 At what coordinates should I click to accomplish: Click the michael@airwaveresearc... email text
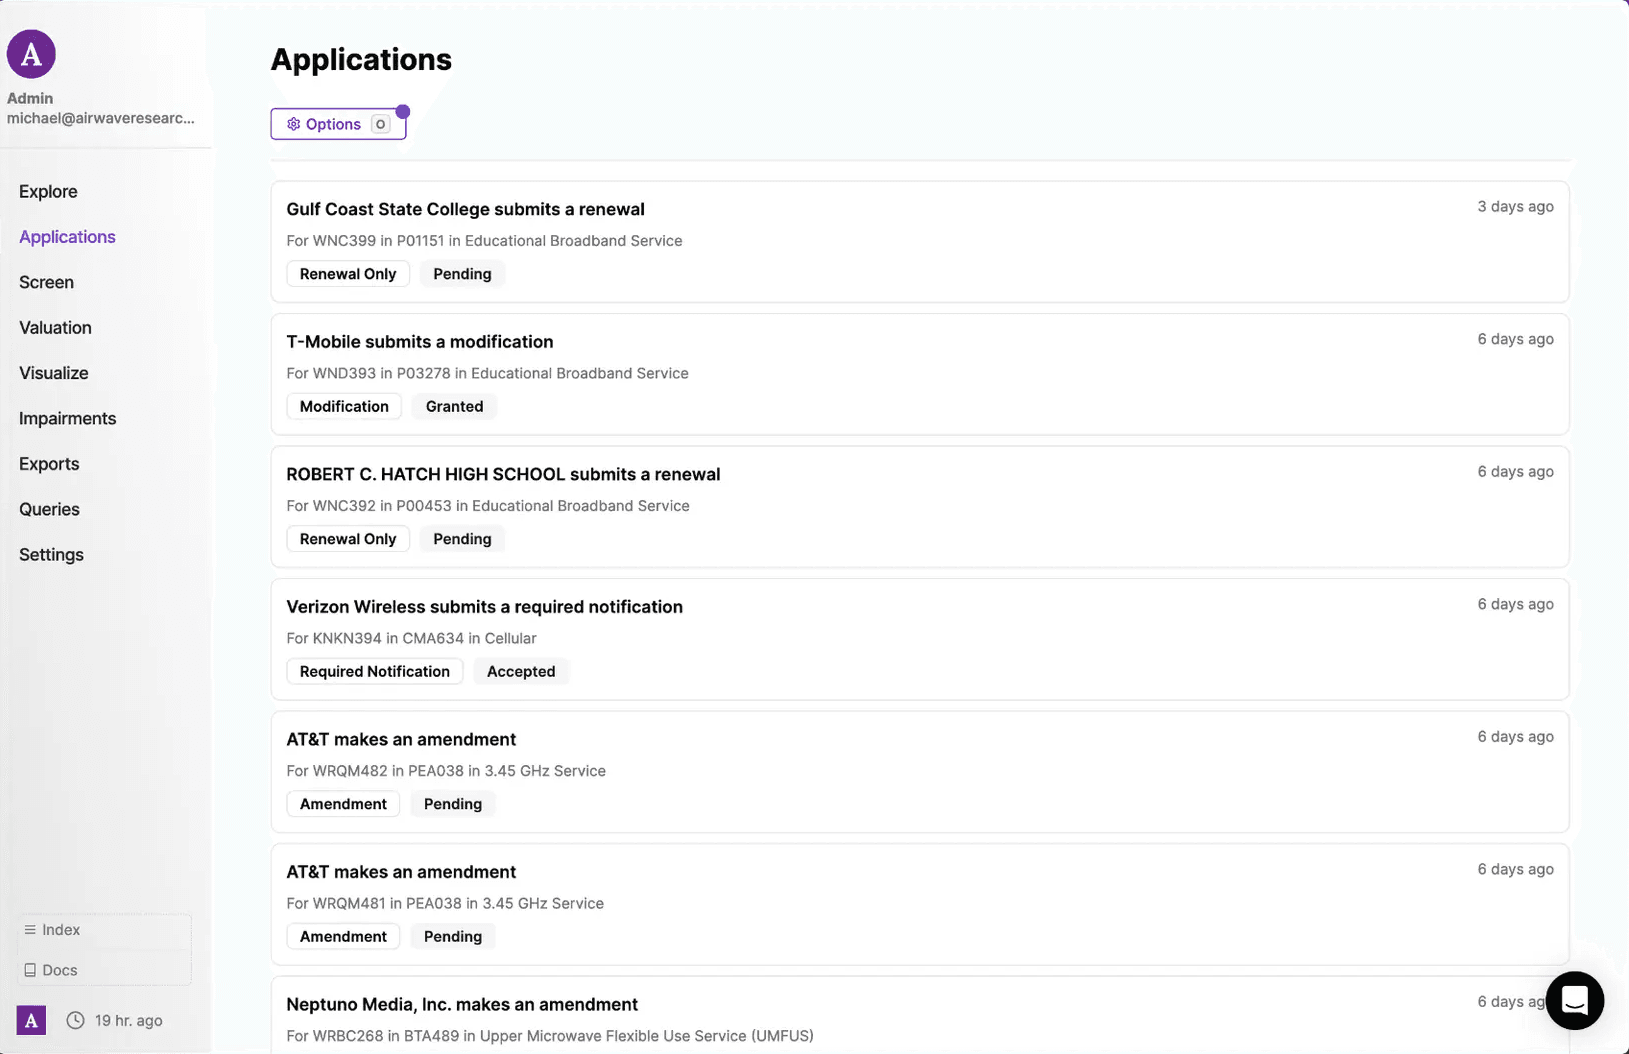tap(101, 118)
